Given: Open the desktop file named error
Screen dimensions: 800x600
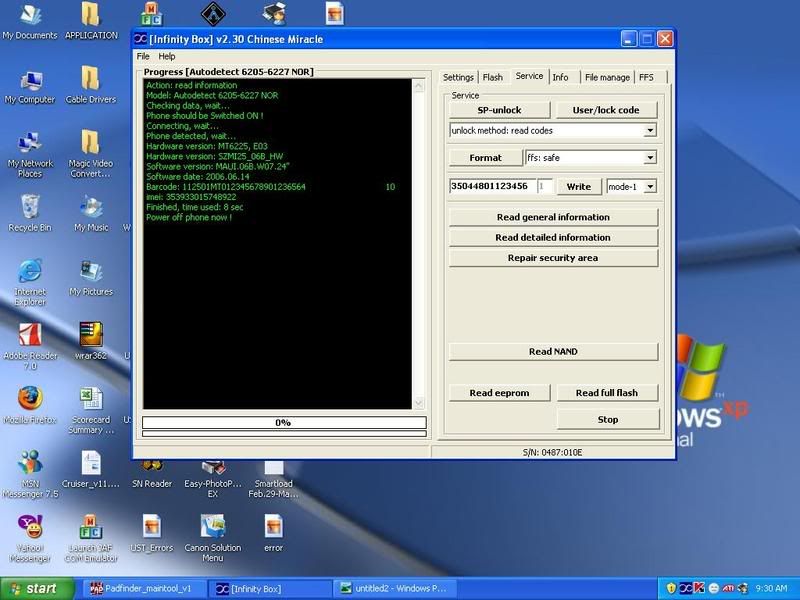Looking at the screenshot, I should pyautogui.click(x=273, y=534).
